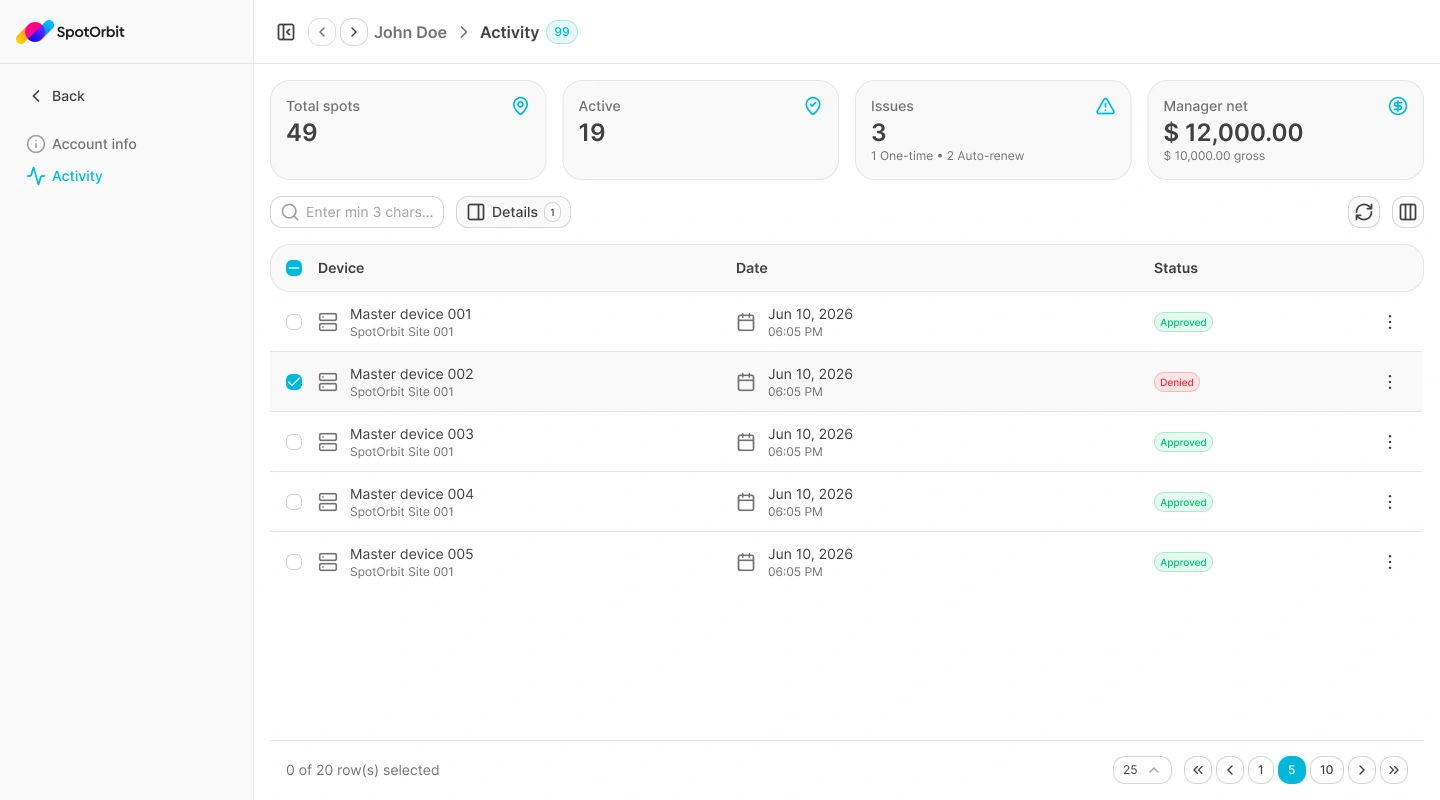
Task: Collapse the sidebar panel icon
Action: click(x=286, y=32)
